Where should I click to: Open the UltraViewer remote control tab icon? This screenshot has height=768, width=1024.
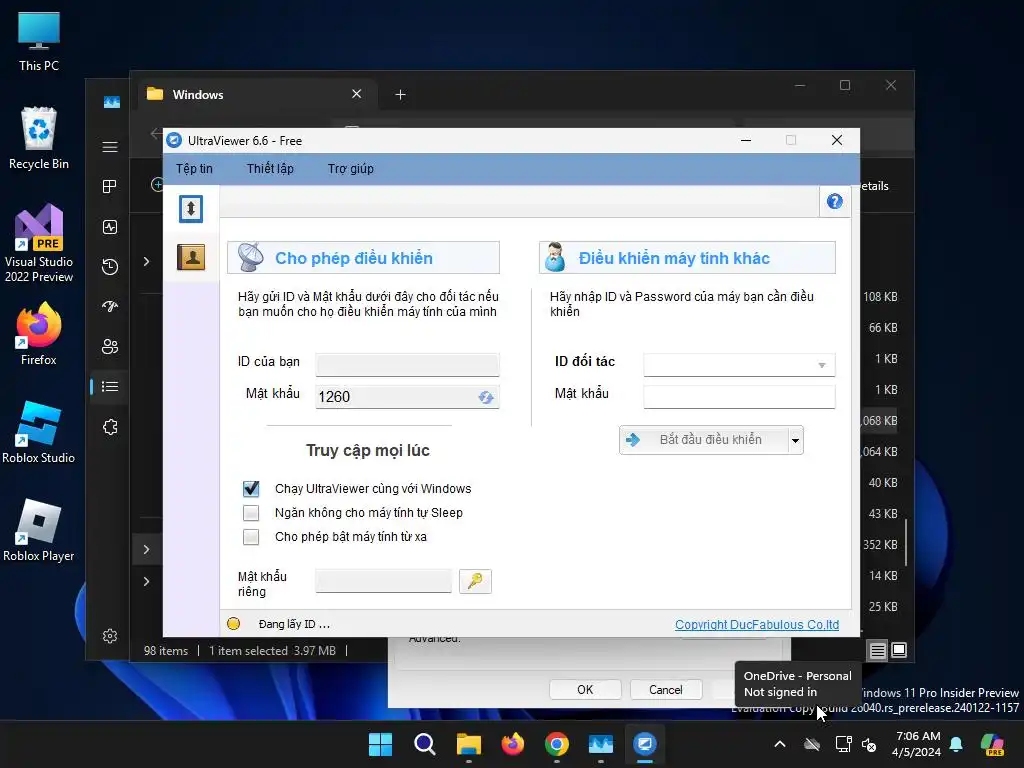point(191,209)
